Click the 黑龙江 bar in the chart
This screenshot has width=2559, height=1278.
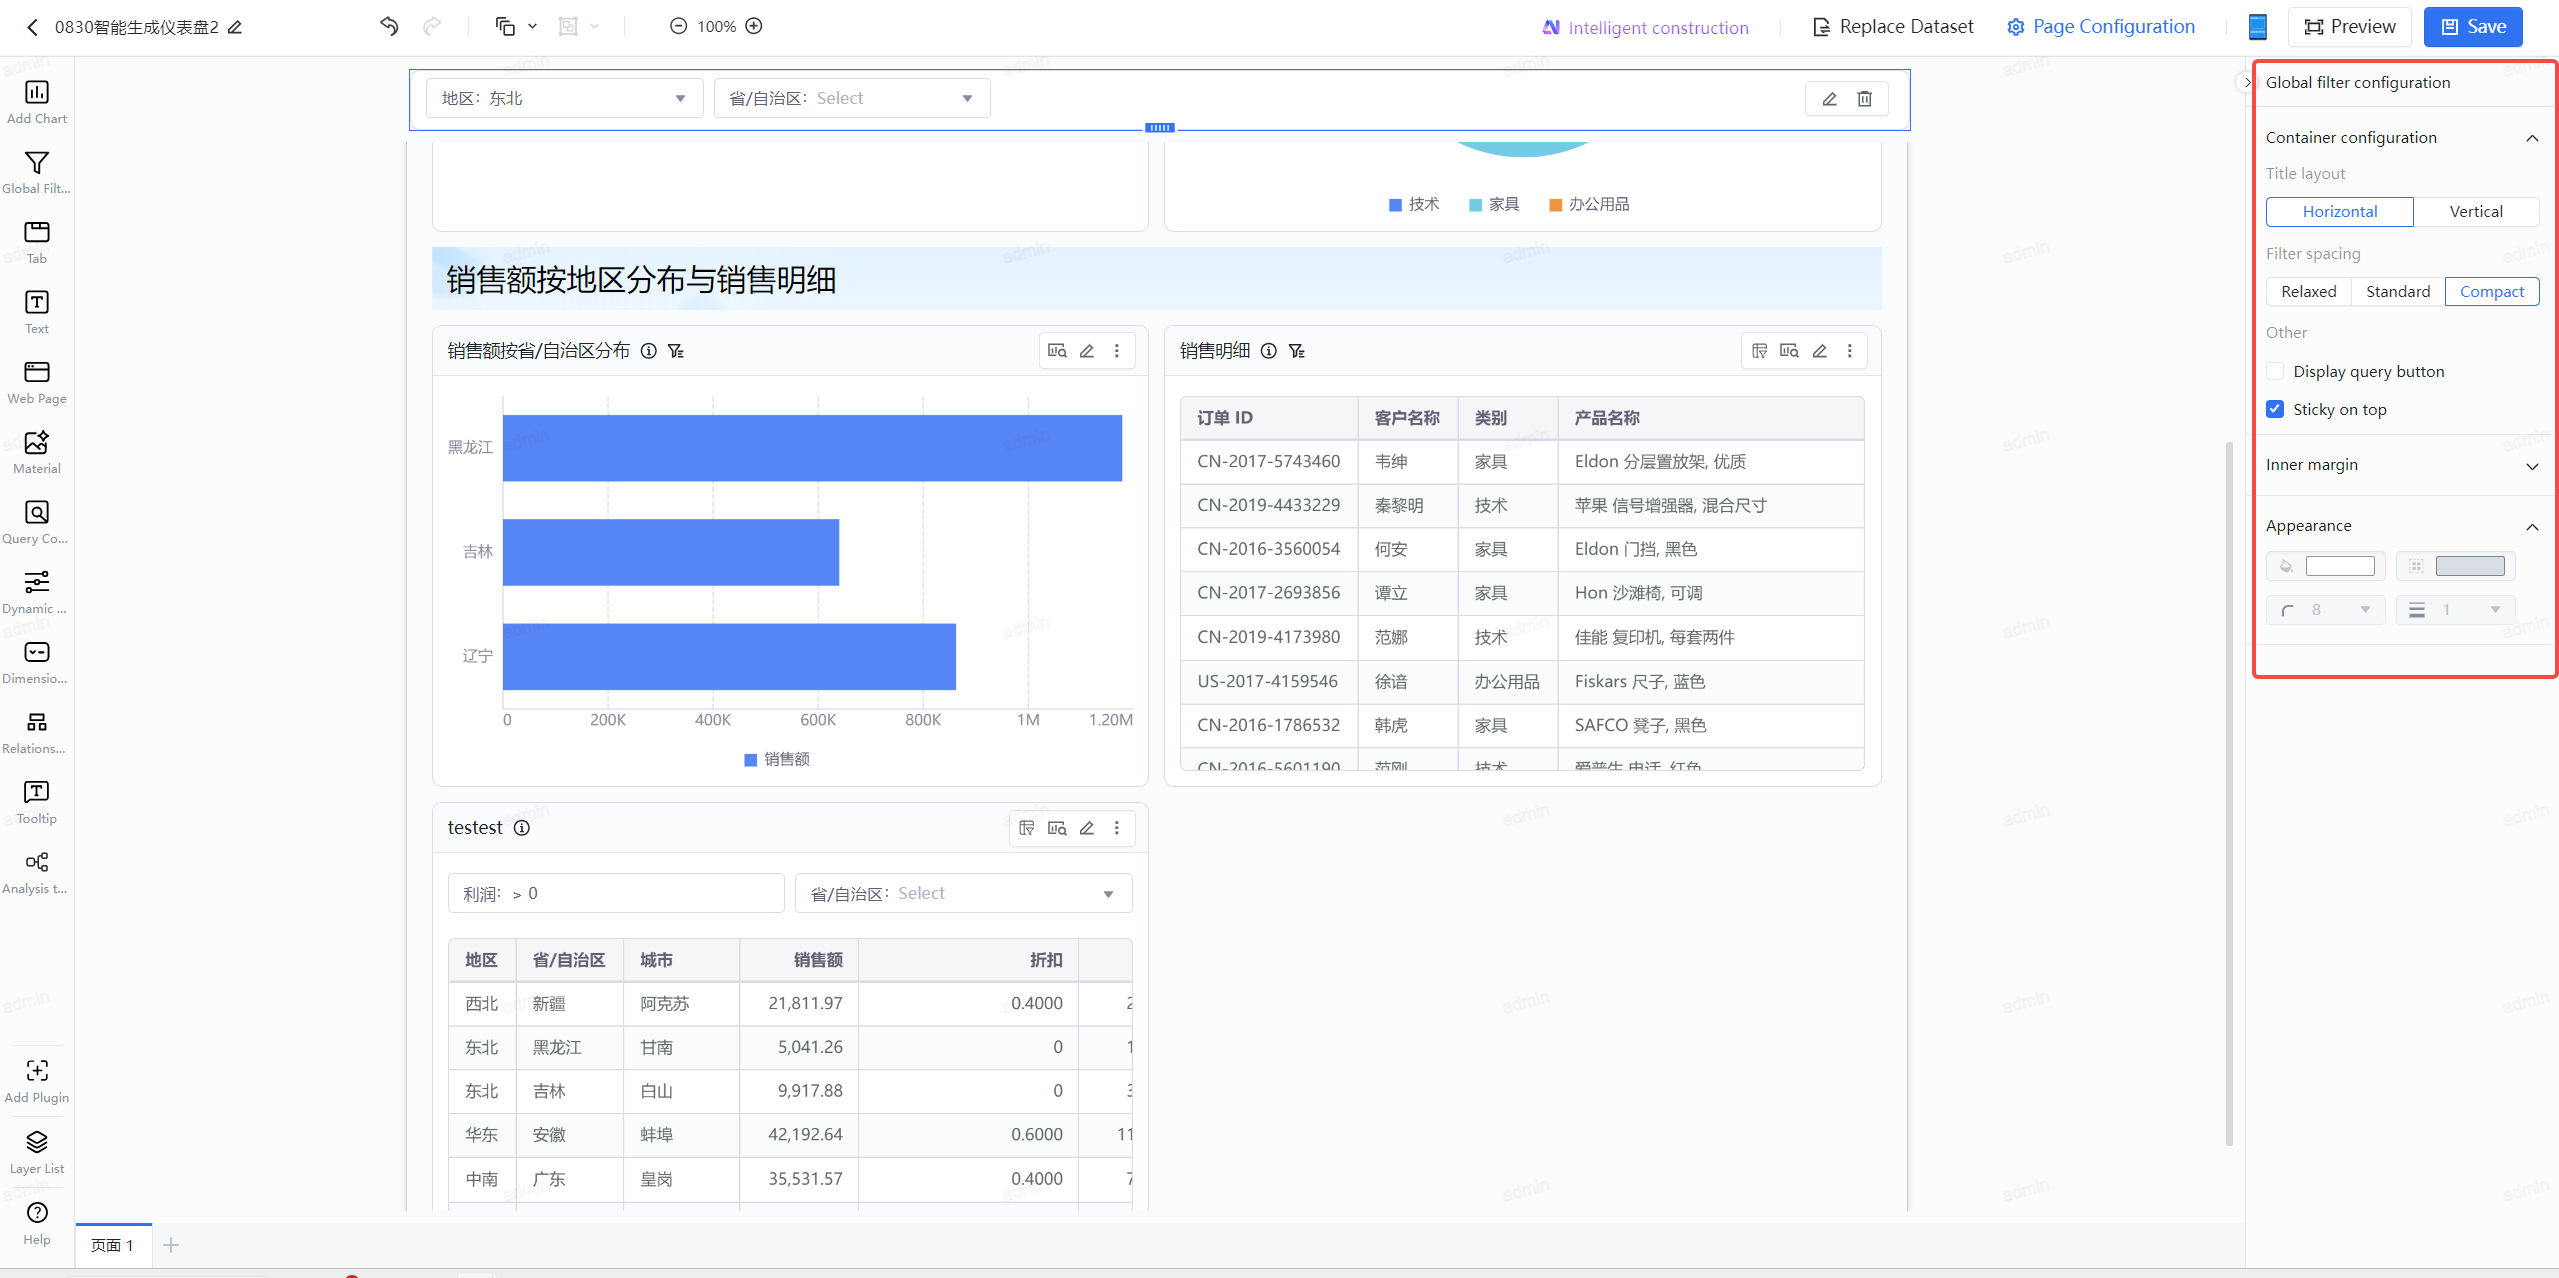tap(812, 448)
